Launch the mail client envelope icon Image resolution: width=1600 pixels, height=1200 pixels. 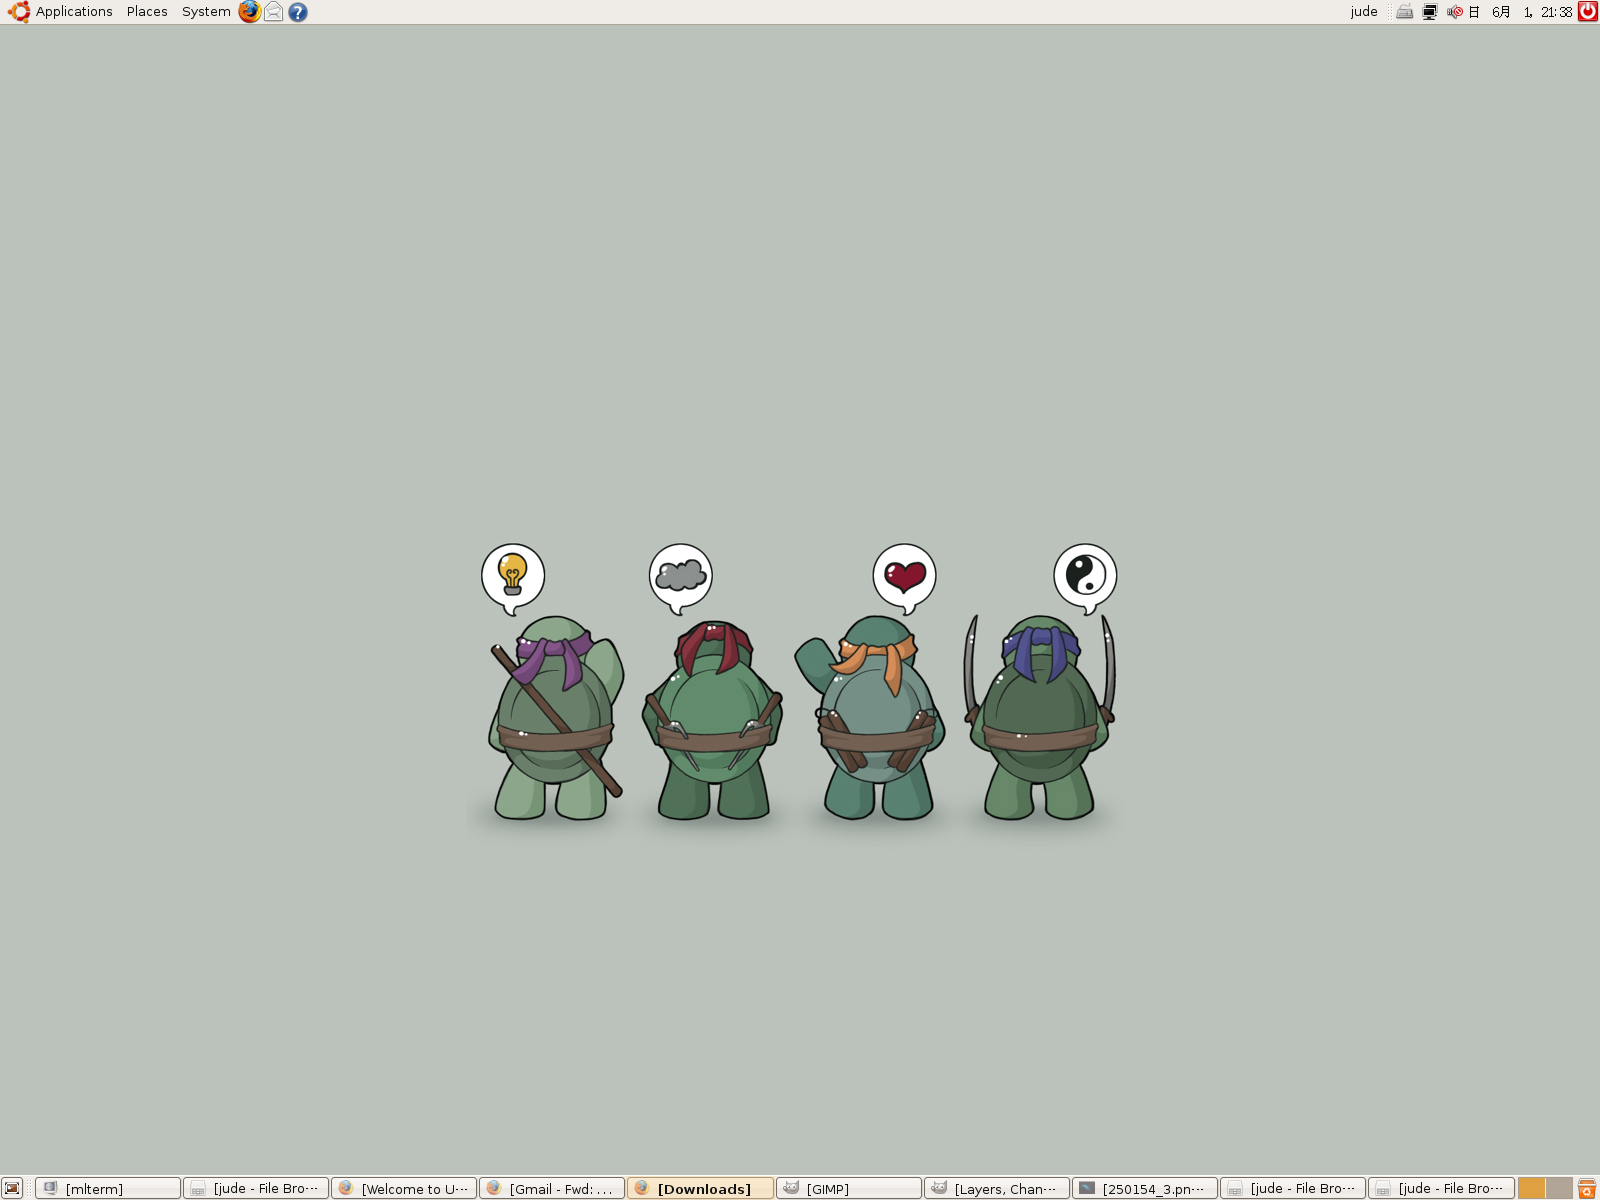273,12
